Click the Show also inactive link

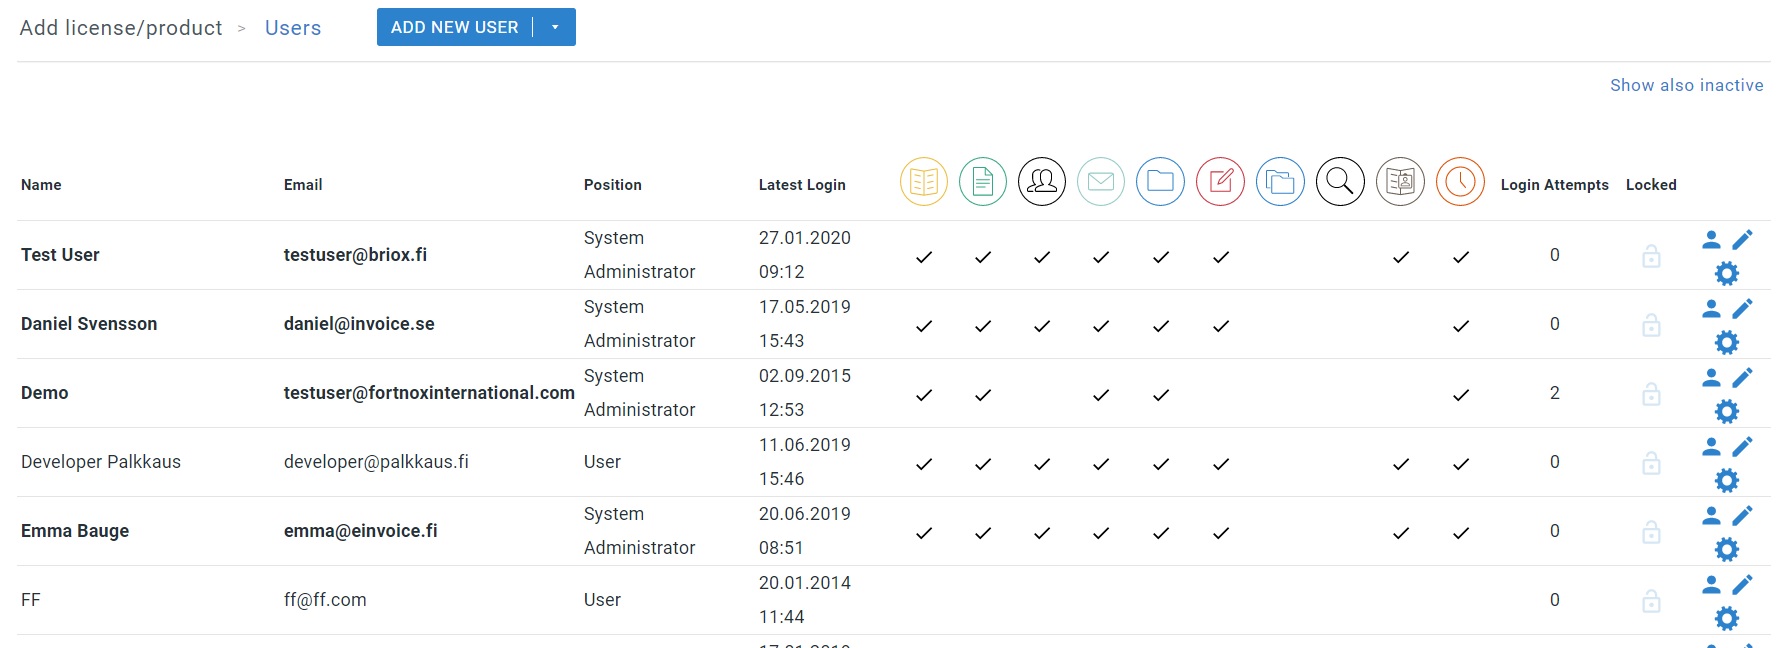pos(1686,86)
